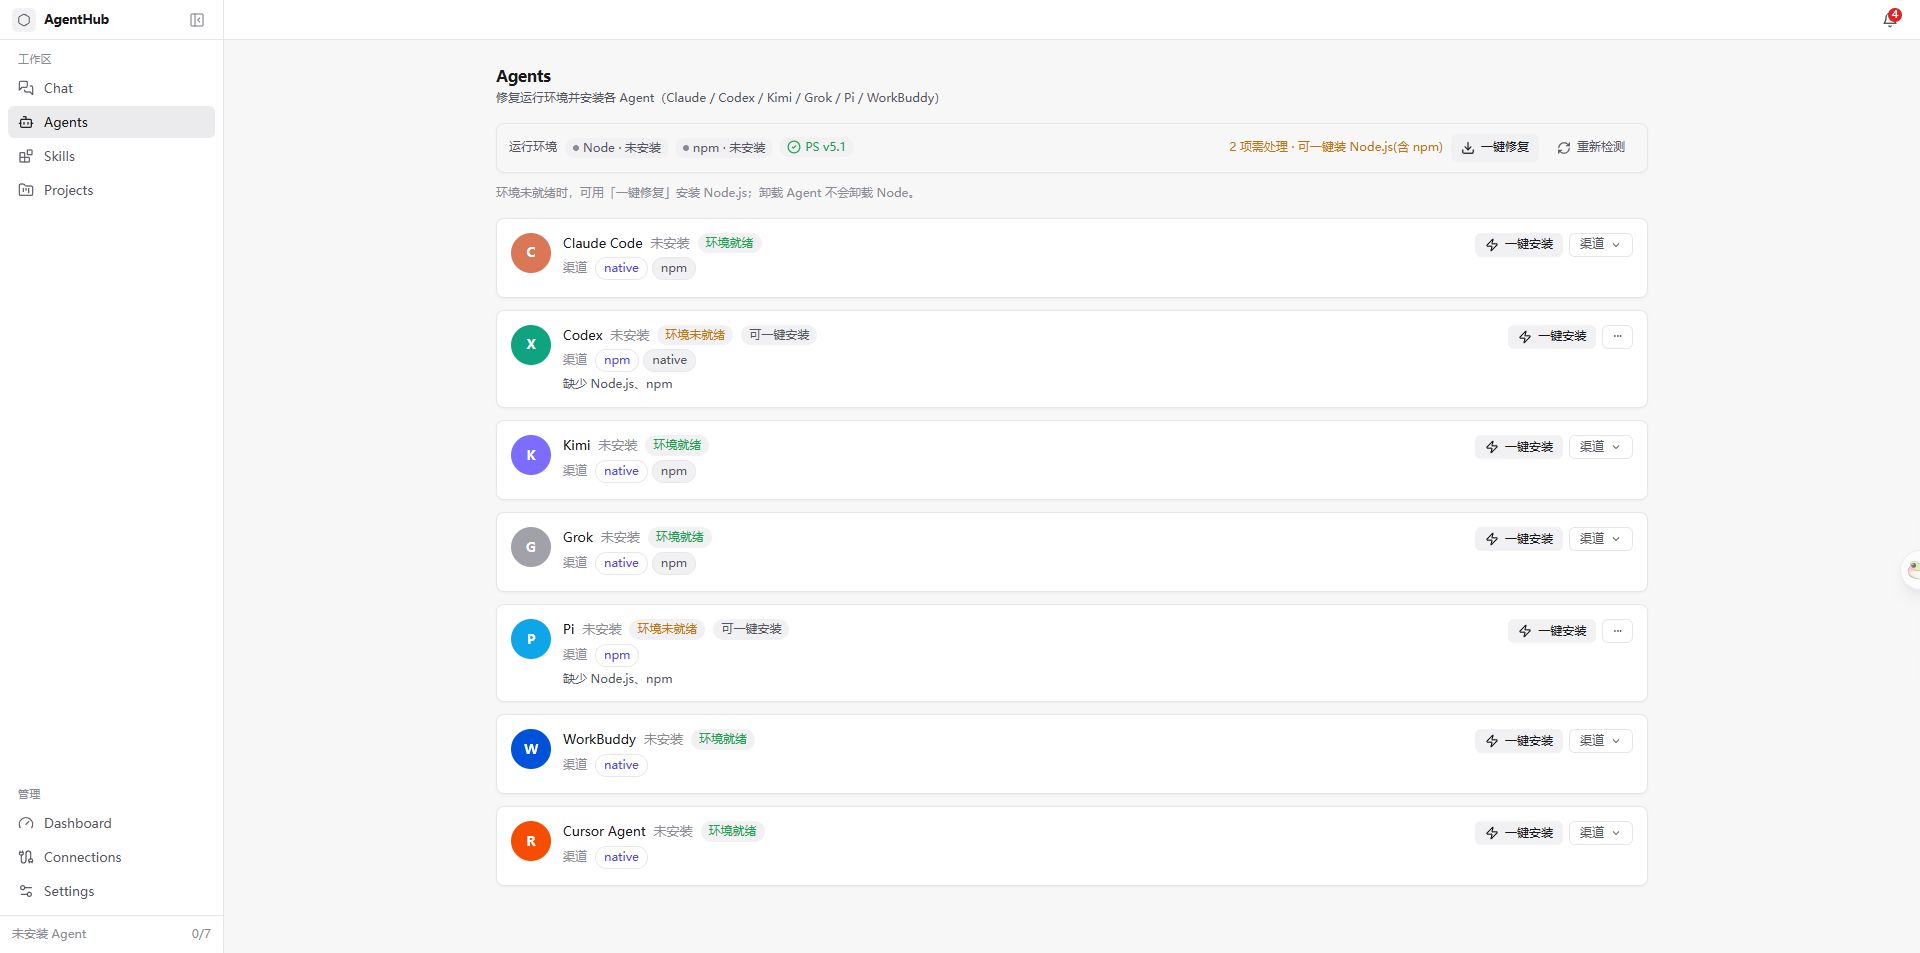Screen dimensions: 1920x953
Task: Click the Codex avatar icon
Action: [531, 345]
